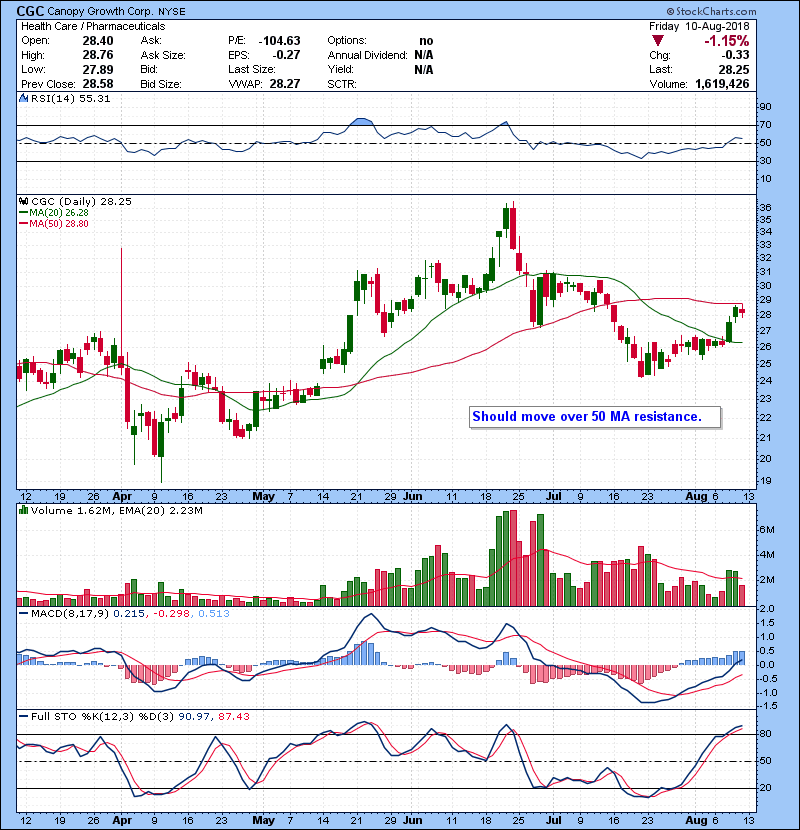Image resolution: width=800 pixels, height=830 pixels.
Task: Click the percent change -1.15%
Action: [x=726, y=41]
